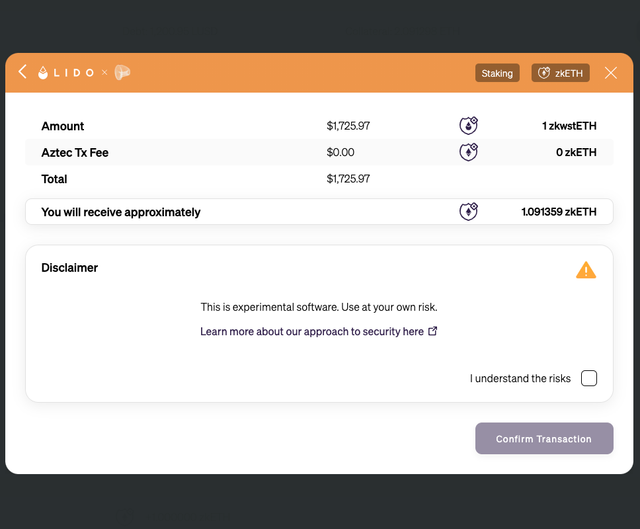Click the Lido droplet logo
640x529 pixels.
pyautogui.click(x=43, y=73)
